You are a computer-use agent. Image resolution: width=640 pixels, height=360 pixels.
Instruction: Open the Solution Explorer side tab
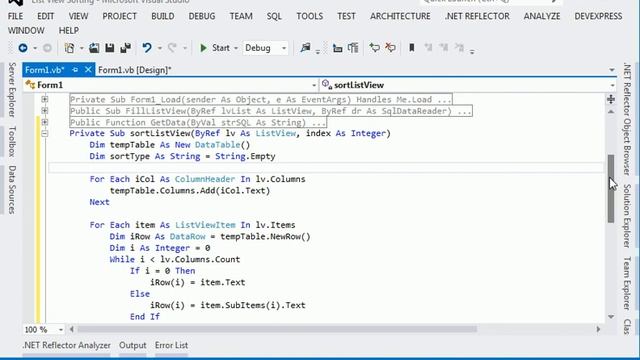pos(627,216)
